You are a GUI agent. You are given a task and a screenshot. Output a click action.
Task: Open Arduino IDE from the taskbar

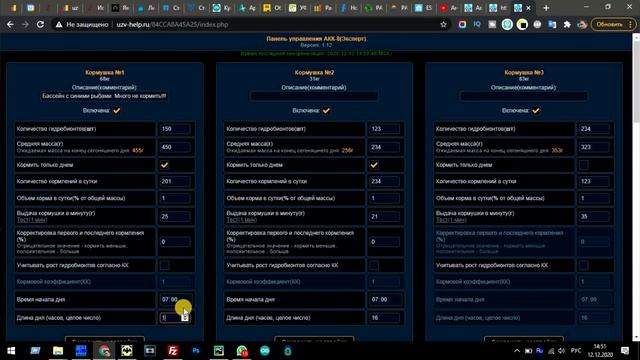point(265,351)
